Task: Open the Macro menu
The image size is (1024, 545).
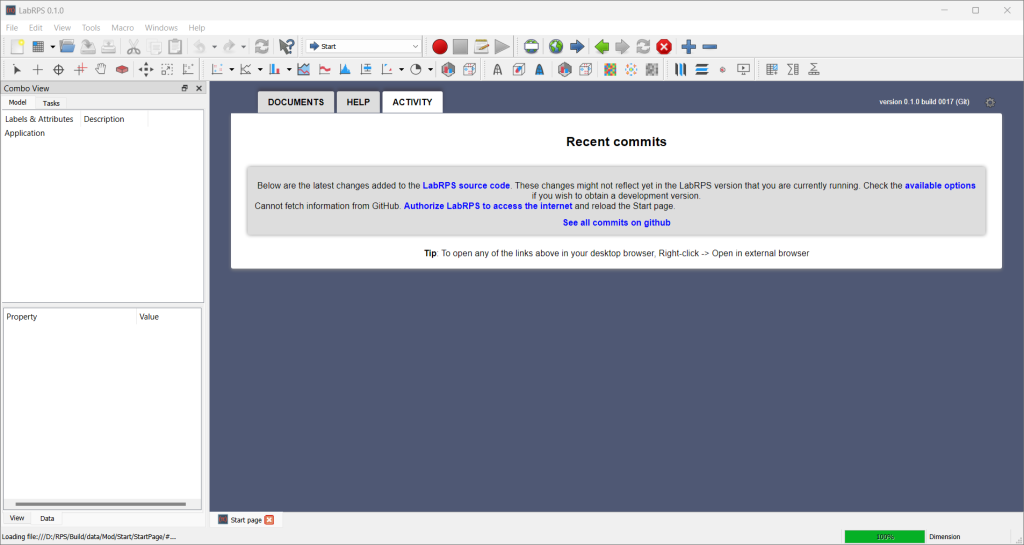Action: click(x=122, y=28)
